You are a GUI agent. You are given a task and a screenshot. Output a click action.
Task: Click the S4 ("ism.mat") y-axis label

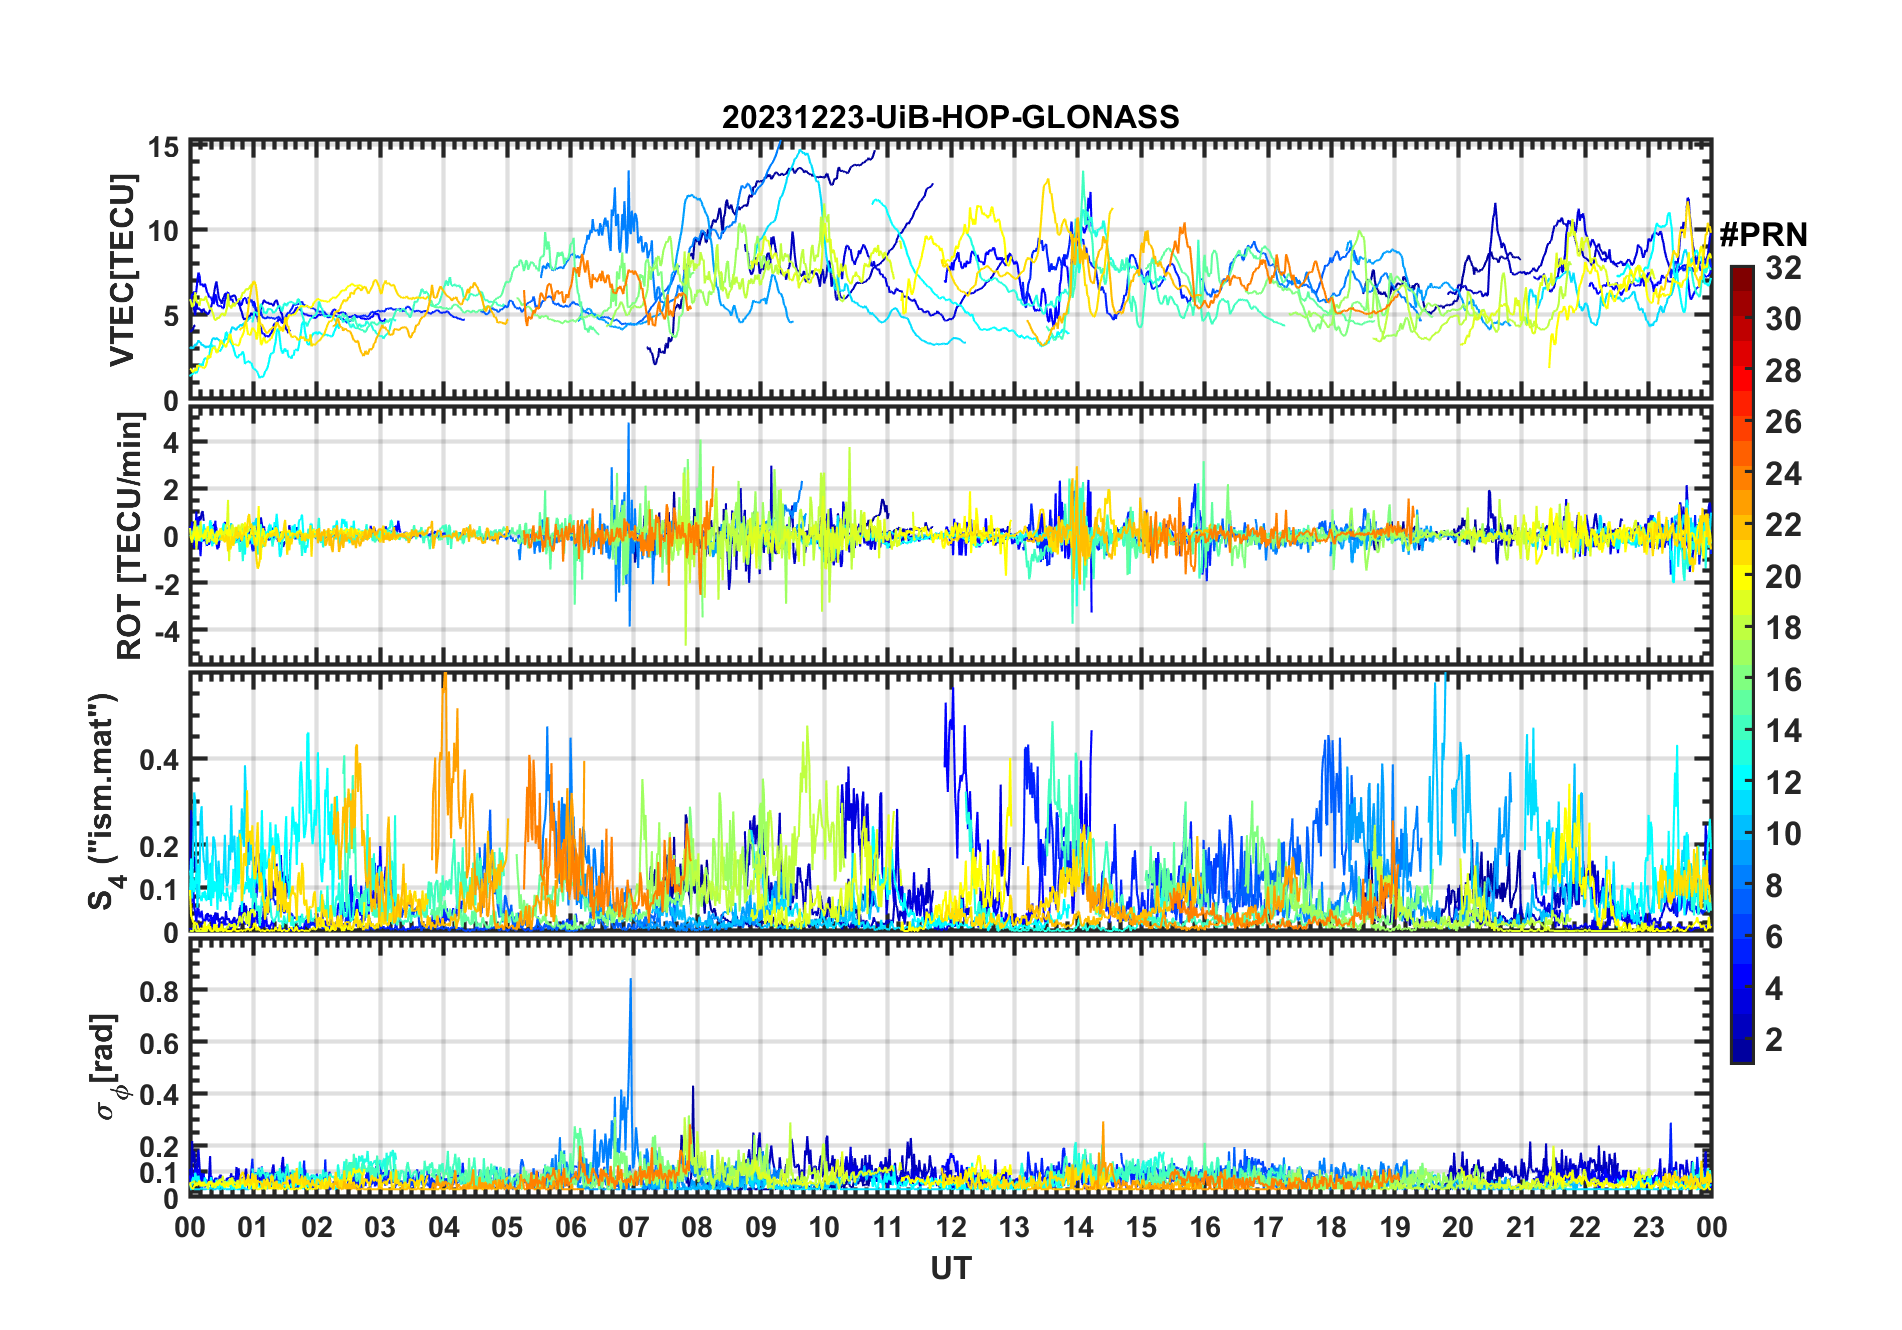click(x=104, y=801)
